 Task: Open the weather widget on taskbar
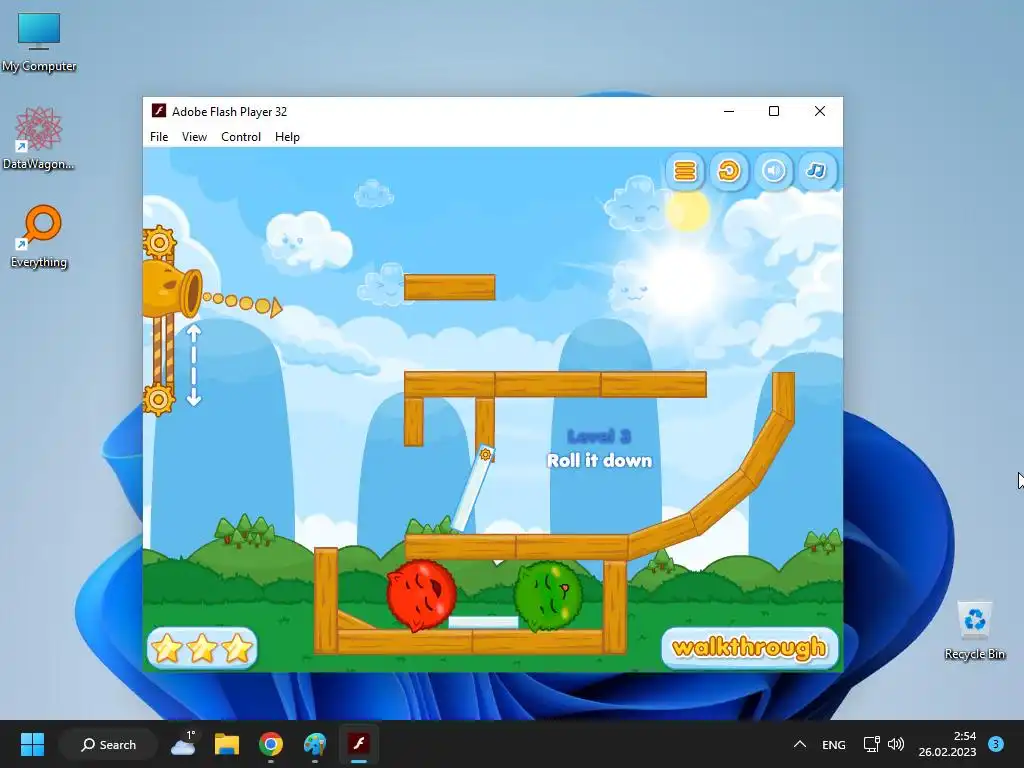pyautogui.click(x=184, y=744)
